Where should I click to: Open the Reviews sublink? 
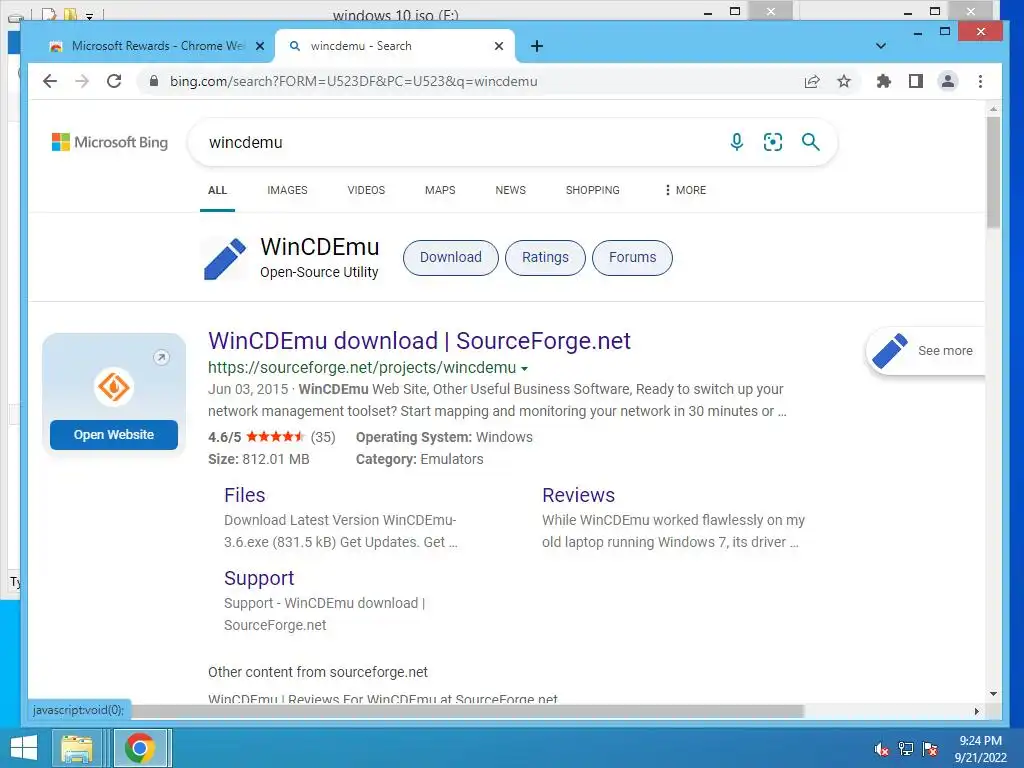pos(579,495)
